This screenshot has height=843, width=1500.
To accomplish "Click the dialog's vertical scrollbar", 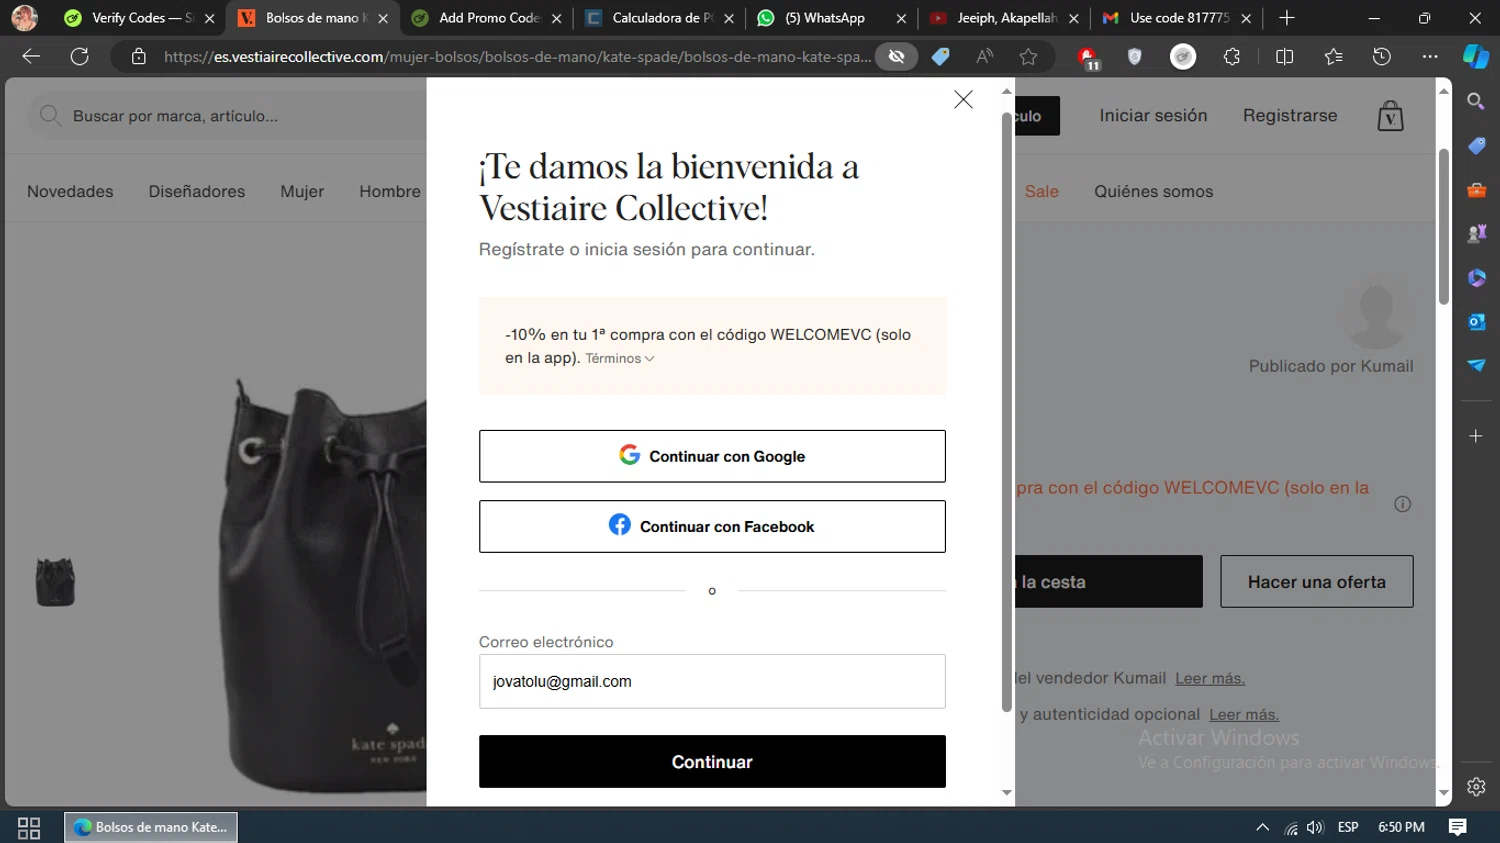I will [1007, 412].
